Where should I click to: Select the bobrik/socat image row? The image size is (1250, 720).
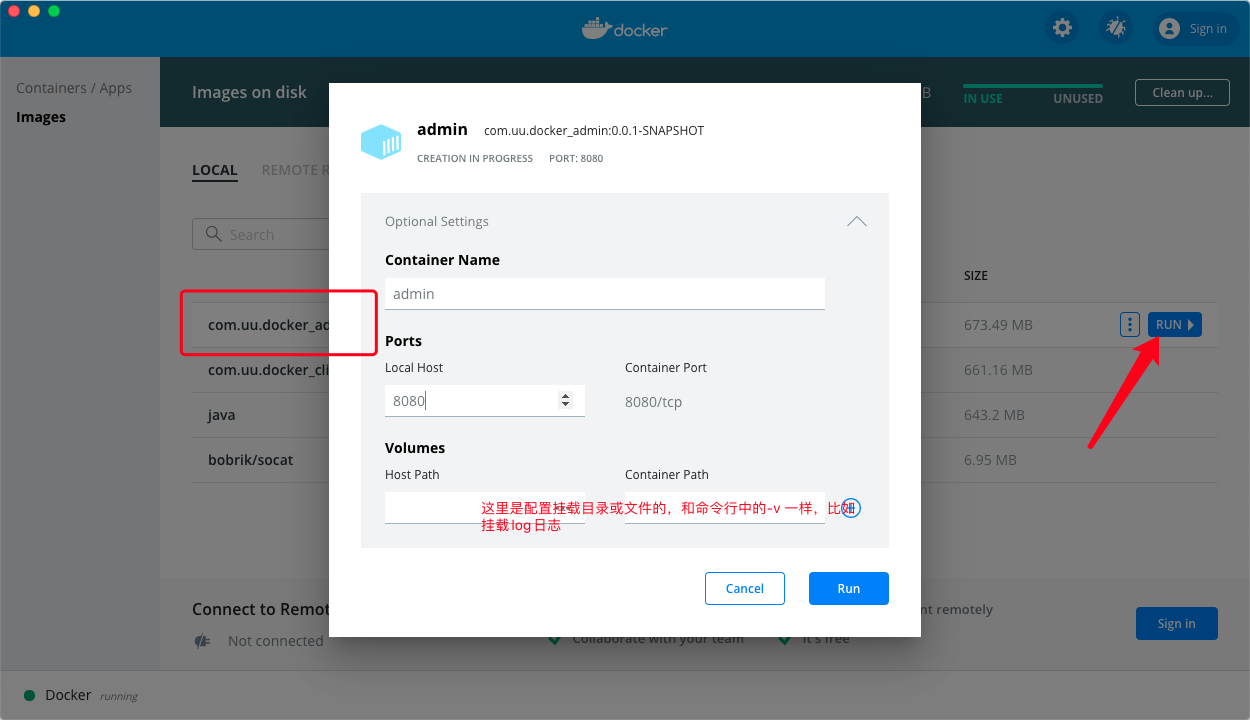pos(704,460)
